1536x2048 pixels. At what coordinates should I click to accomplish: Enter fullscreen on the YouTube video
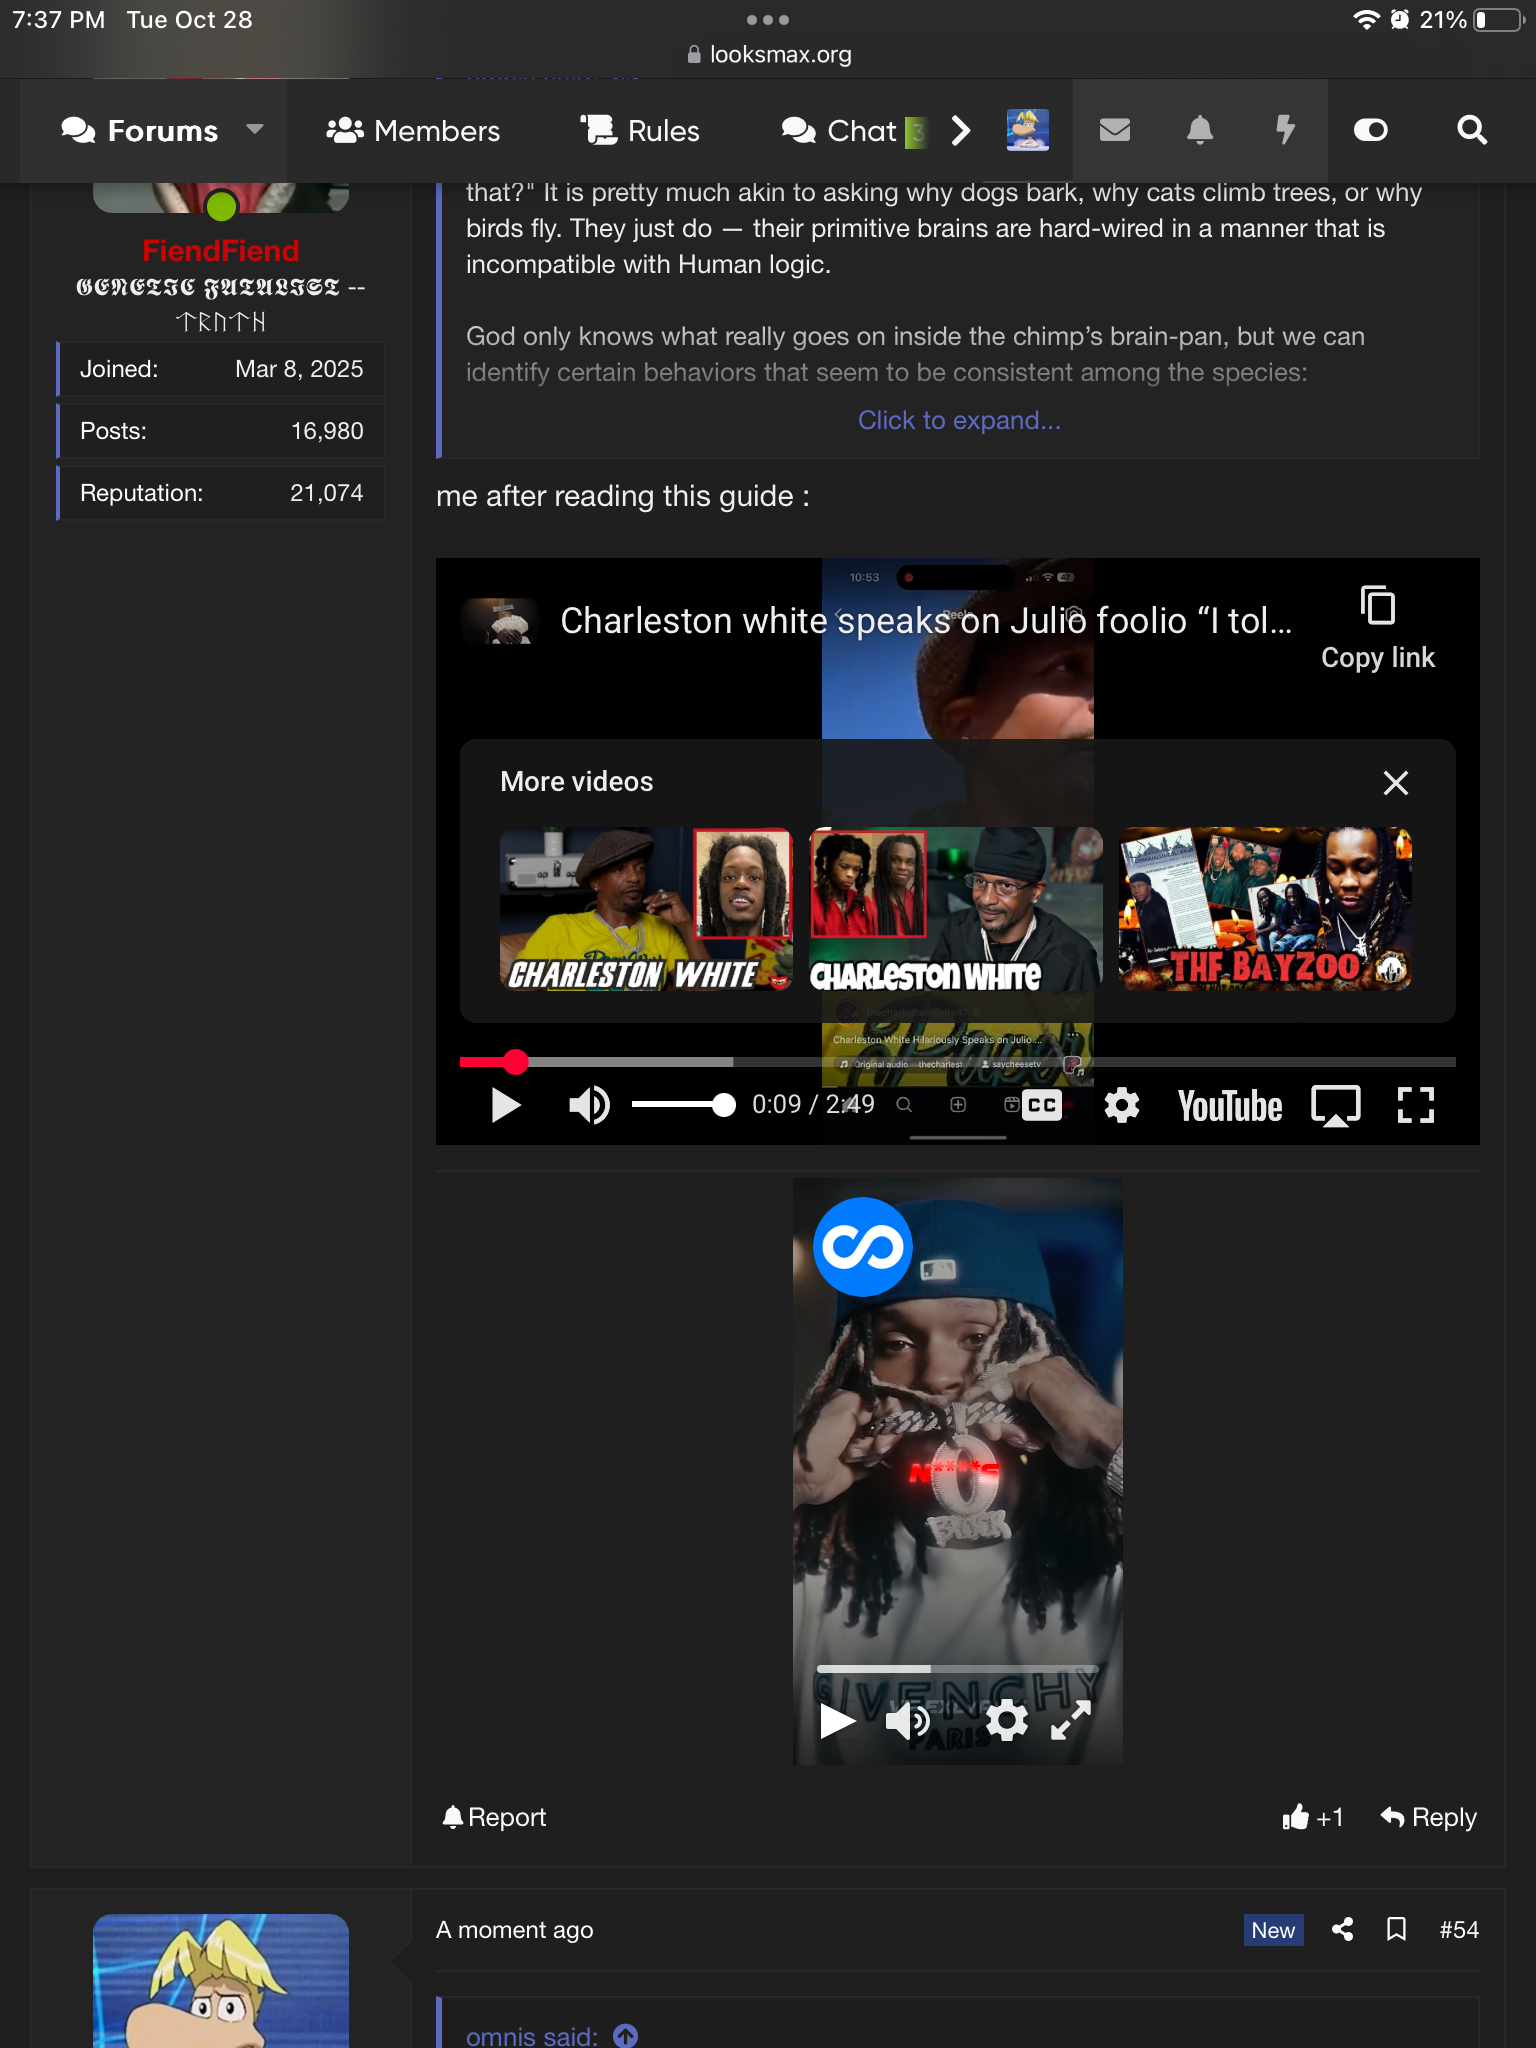(x=1415, y=1106)
